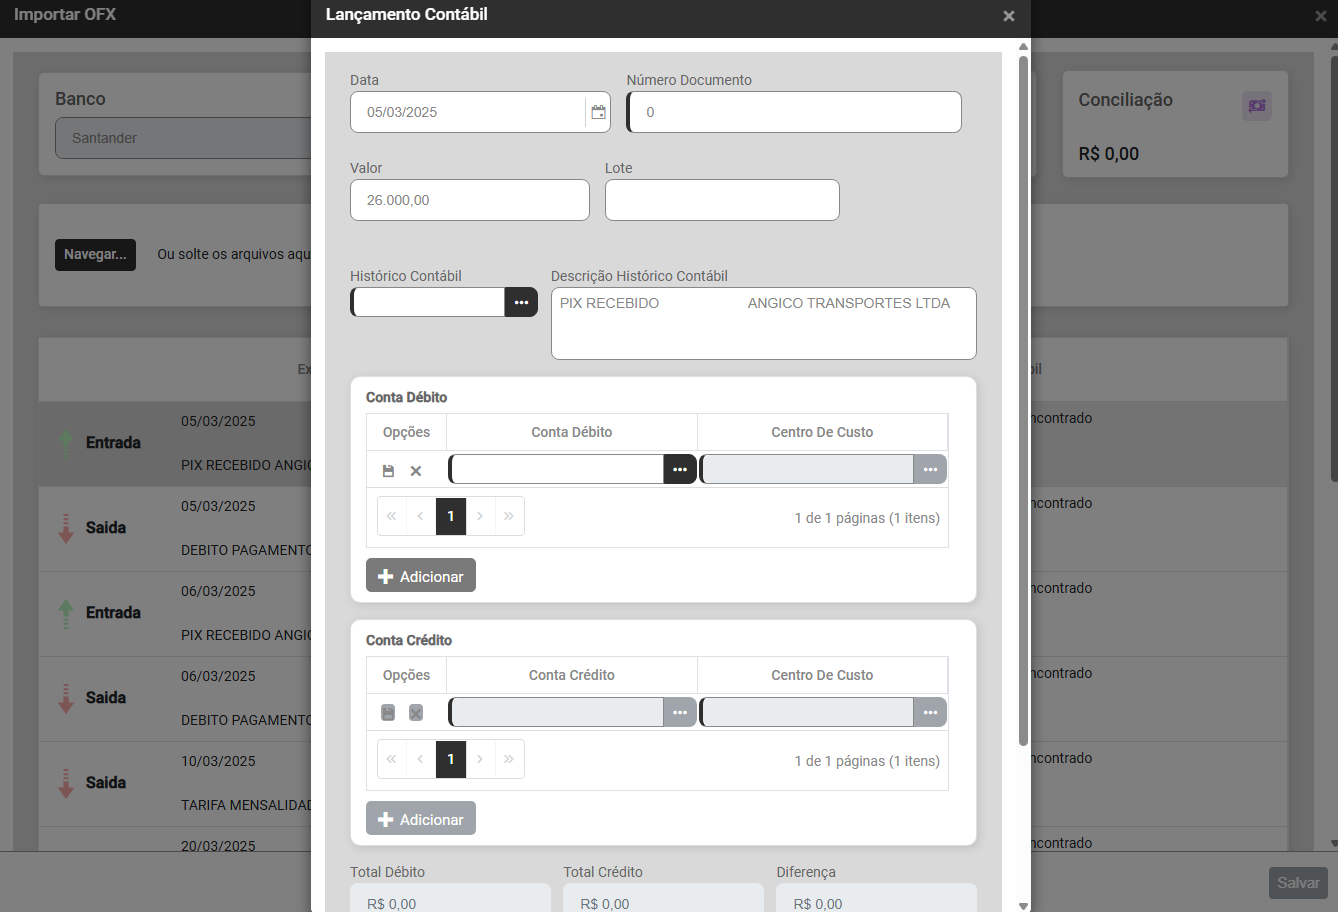Click the Navegar... file browse button
Screen dimensions: 1338x912
click(x=95, y=255)
